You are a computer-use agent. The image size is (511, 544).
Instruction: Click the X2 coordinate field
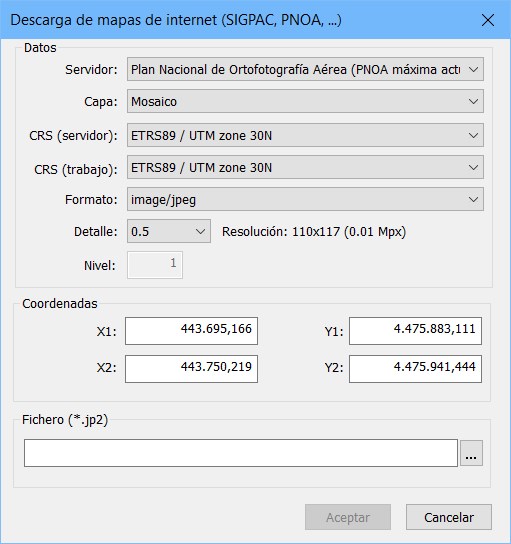(x=191, y=369)
